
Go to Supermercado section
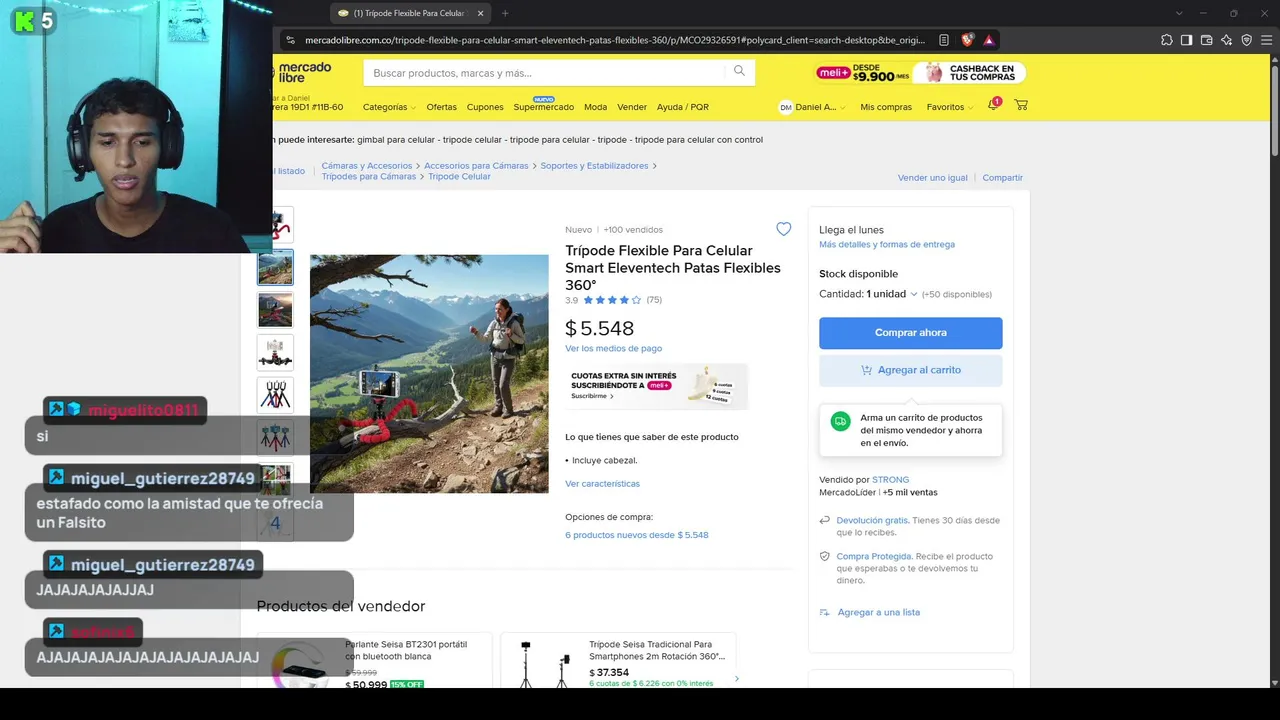coord(544,107)
